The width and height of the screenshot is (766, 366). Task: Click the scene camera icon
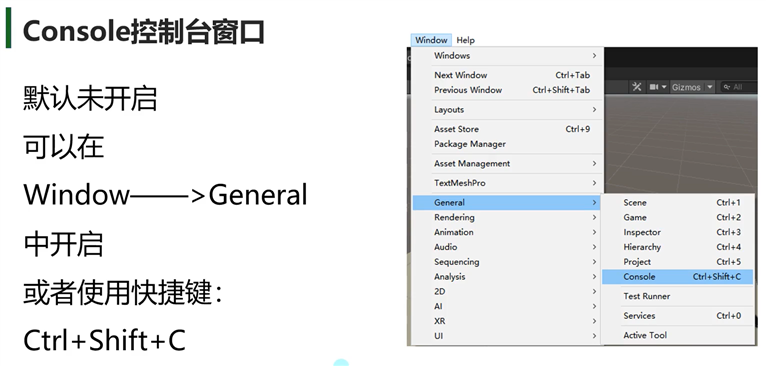click(654, 87)
